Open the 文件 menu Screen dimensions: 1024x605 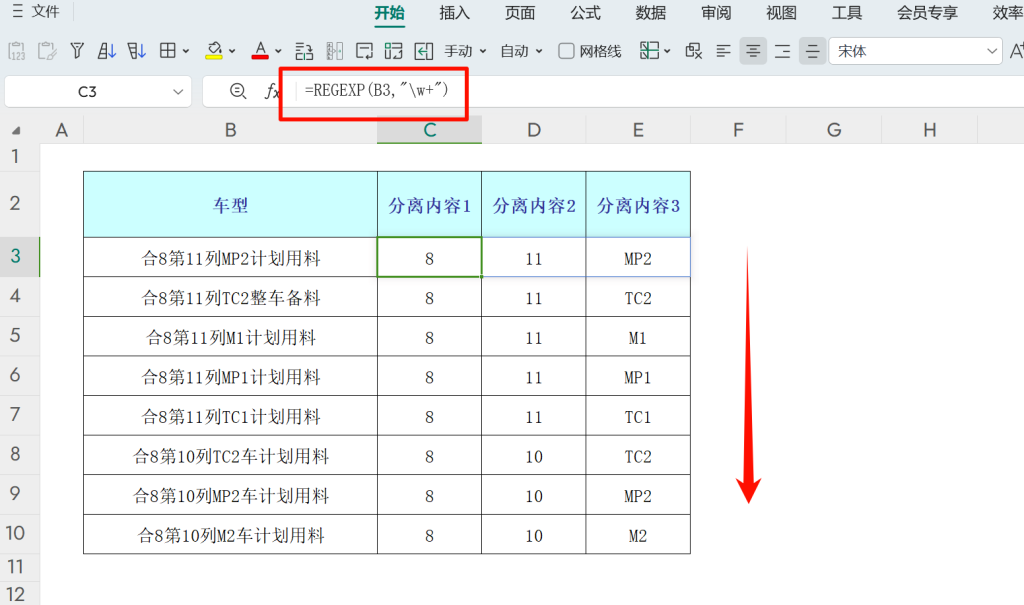pyautogui.click(x=45, y=11)
